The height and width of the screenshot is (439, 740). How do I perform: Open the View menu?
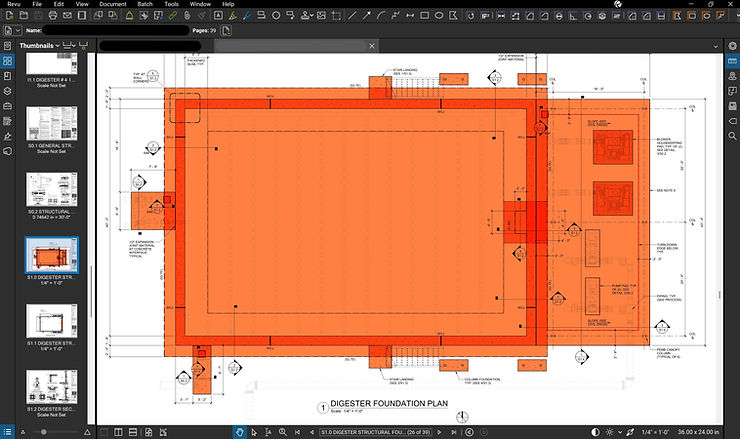[82, 4]
